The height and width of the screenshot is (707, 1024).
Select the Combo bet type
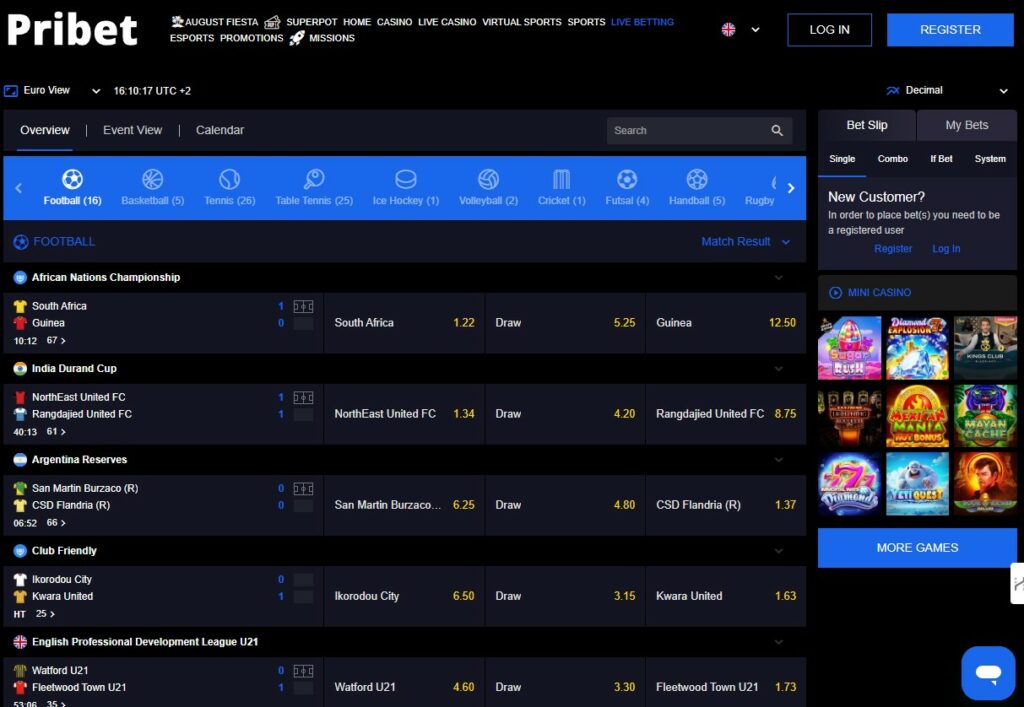893,159
